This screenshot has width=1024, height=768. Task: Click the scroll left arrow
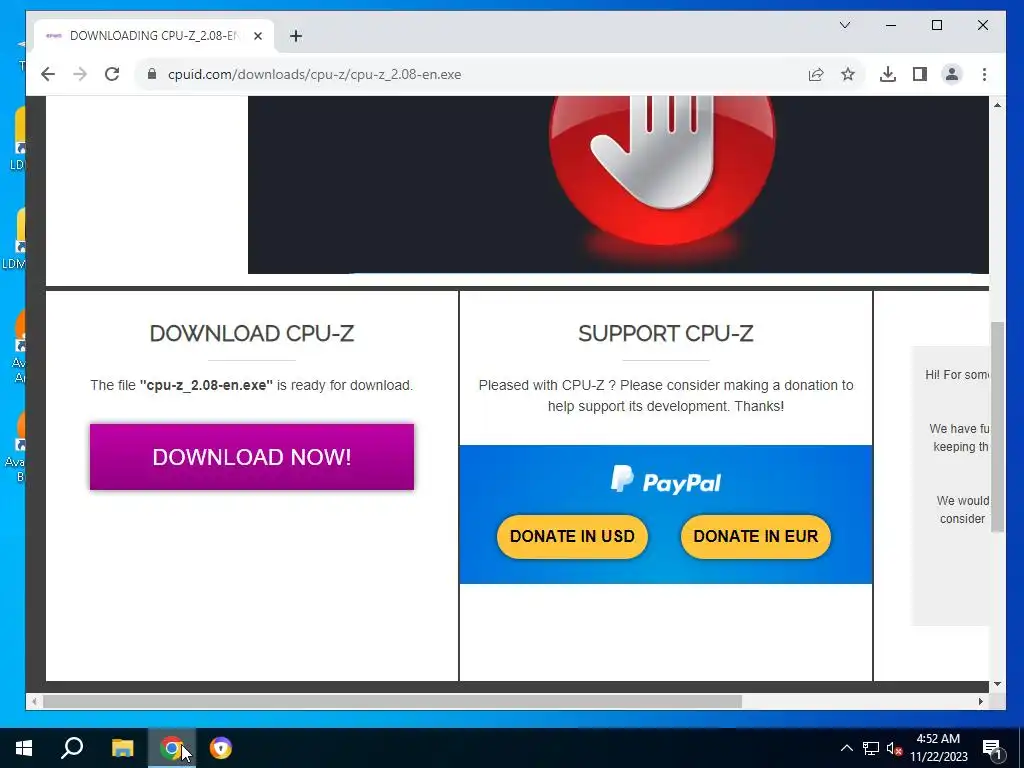[x=35, y=701]
